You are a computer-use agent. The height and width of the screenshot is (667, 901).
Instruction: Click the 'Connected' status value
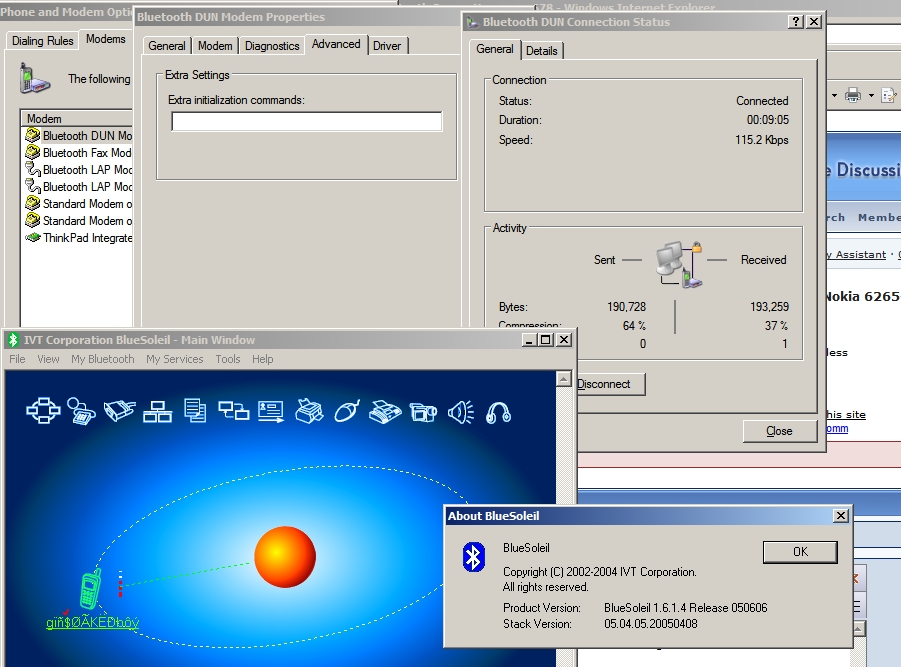coord(762,101)
